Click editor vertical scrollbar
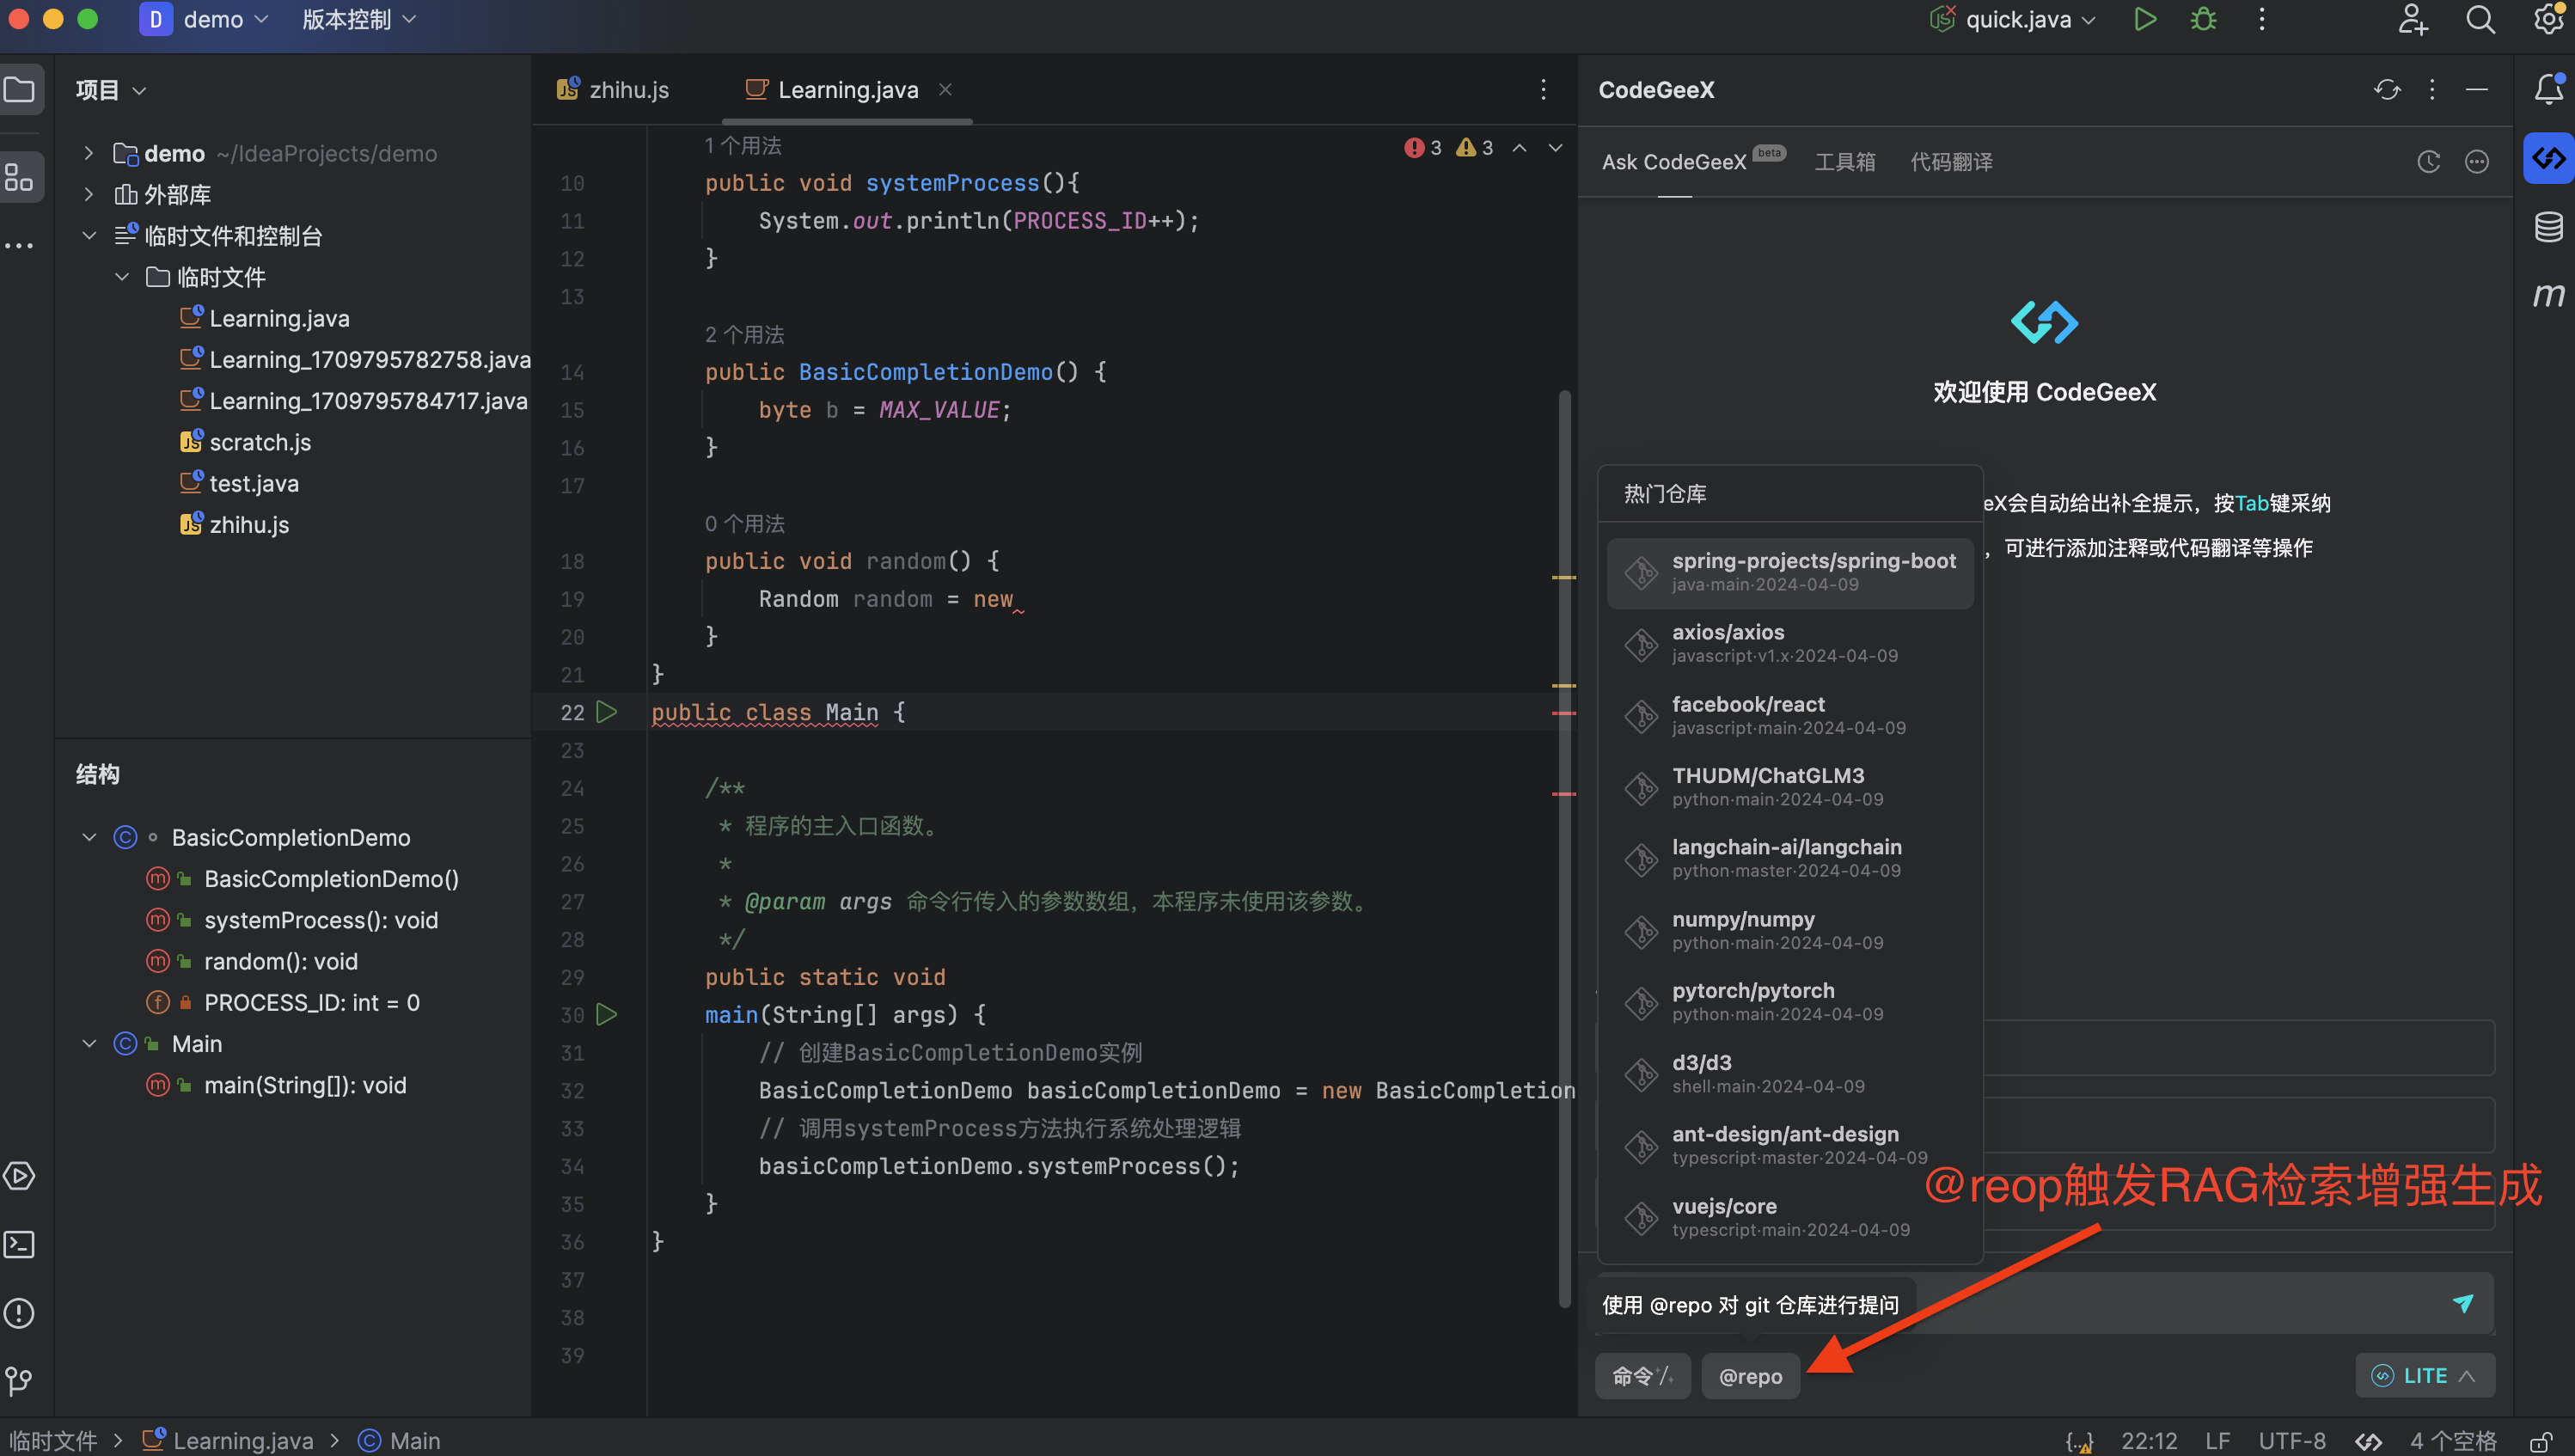Image resolution: width=2575 pixels, height=1456 pixels. (1565, 848)
